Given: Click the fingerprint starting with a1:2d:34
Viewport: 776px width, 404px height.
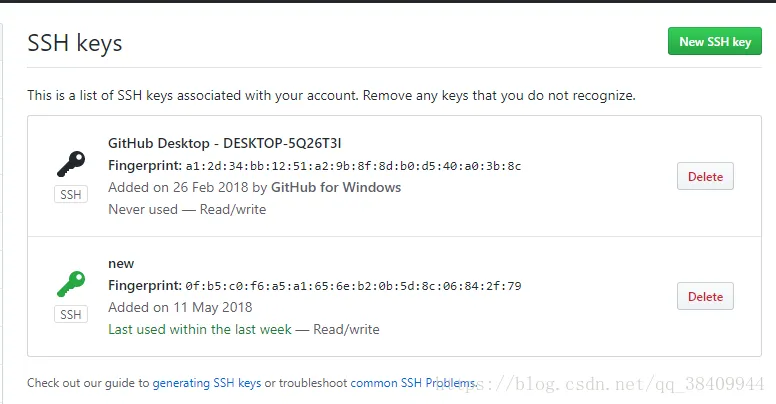Looking at the screenshot, I should pos(353,166).
